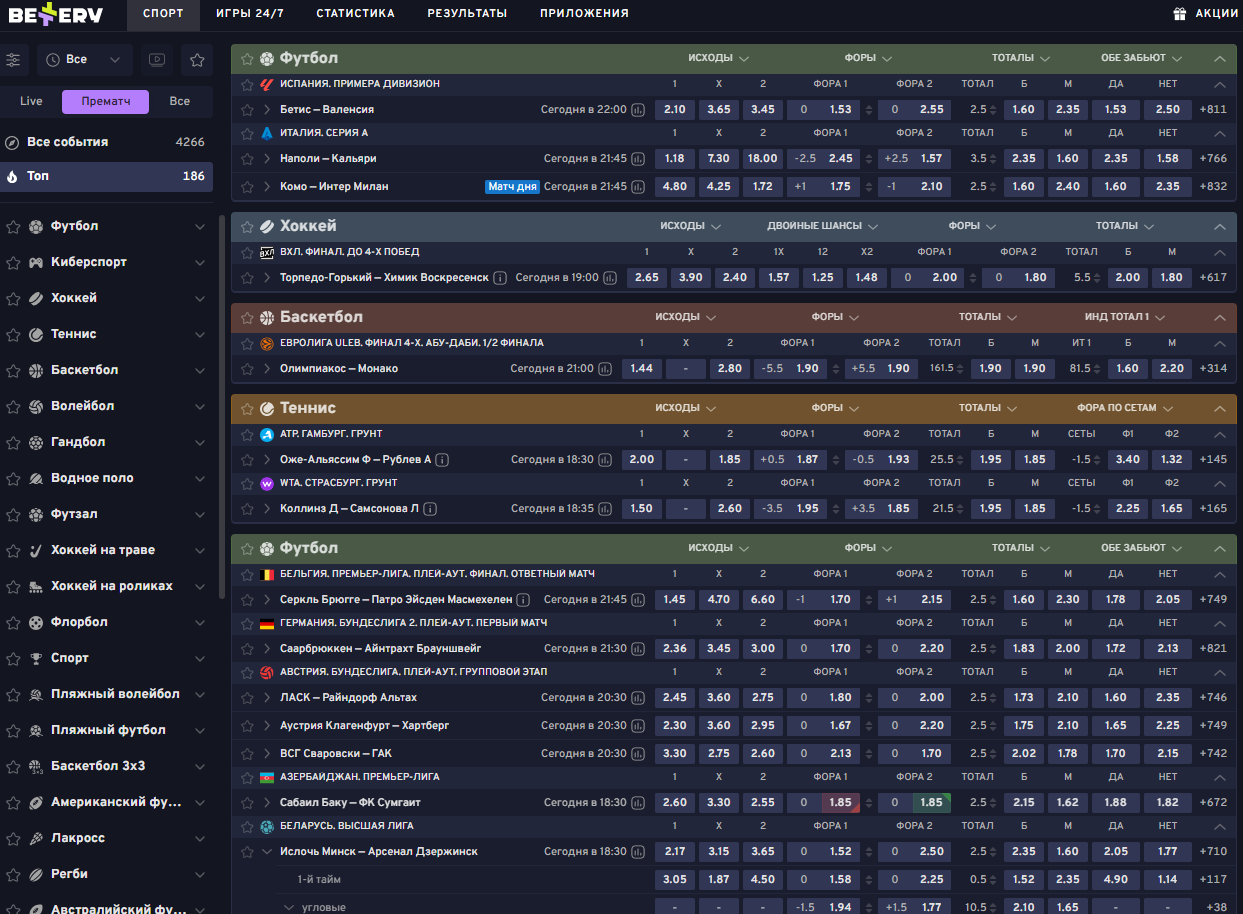Favorite the Олимпиакос – Монако match
Image resolution: width=1243 pixels, height=914 pixels.
tap(247, 369)
